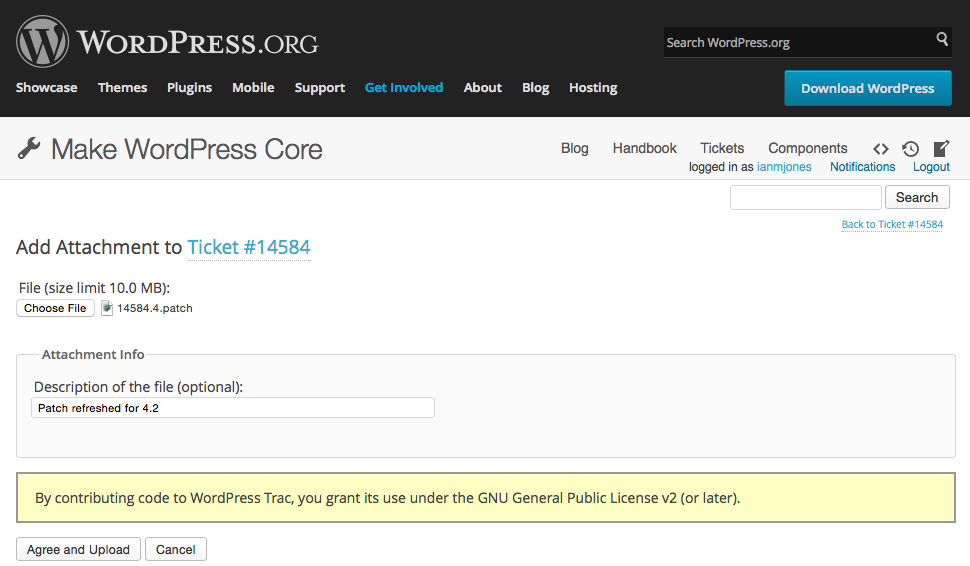Screen dimensions: 970x566
Task: Click the File size limit 10.0 MB label
Action: click(x=94, y=288)
